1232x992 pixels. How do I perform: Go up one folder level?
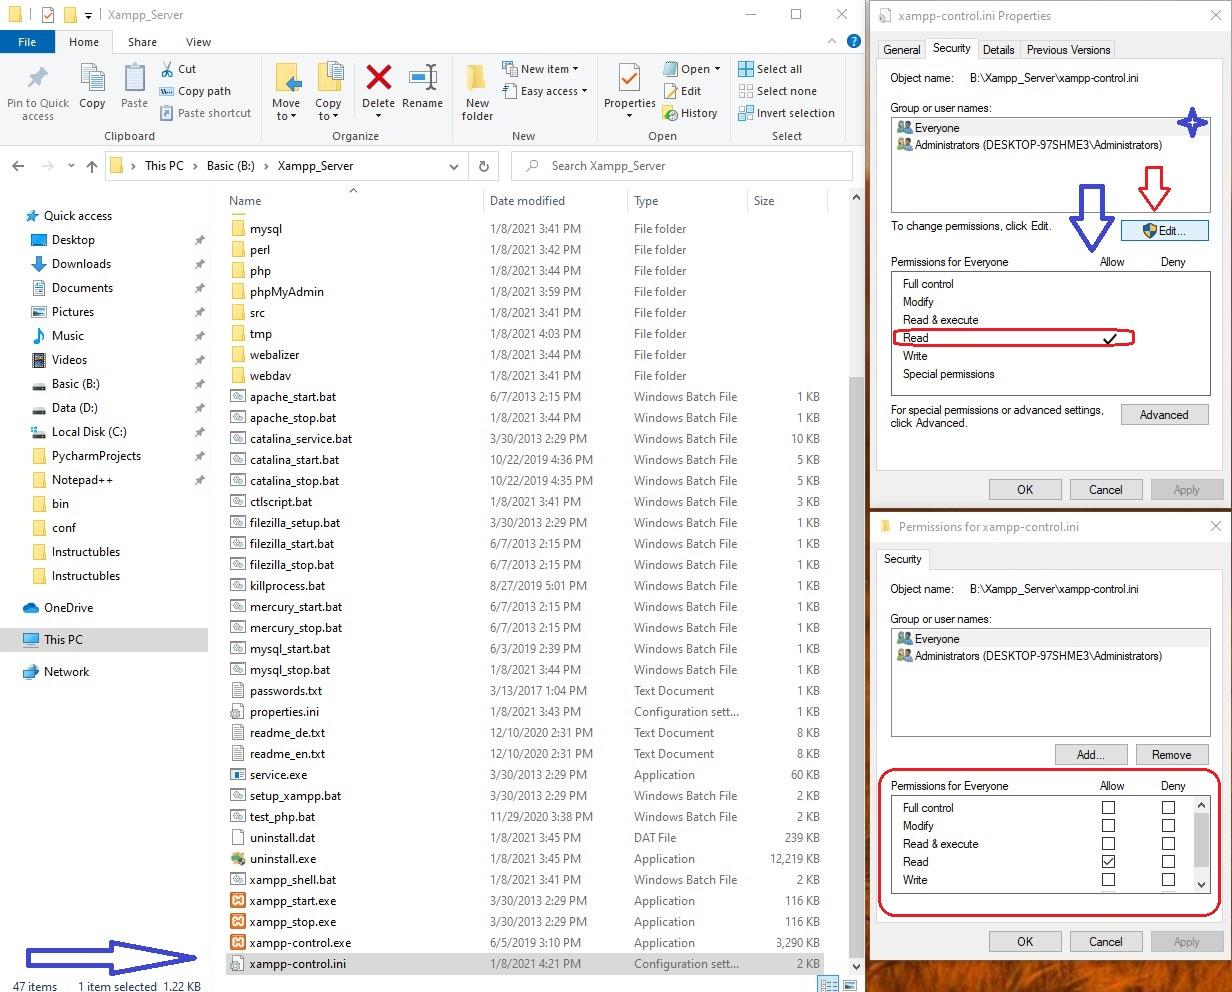tap(92, 166)
